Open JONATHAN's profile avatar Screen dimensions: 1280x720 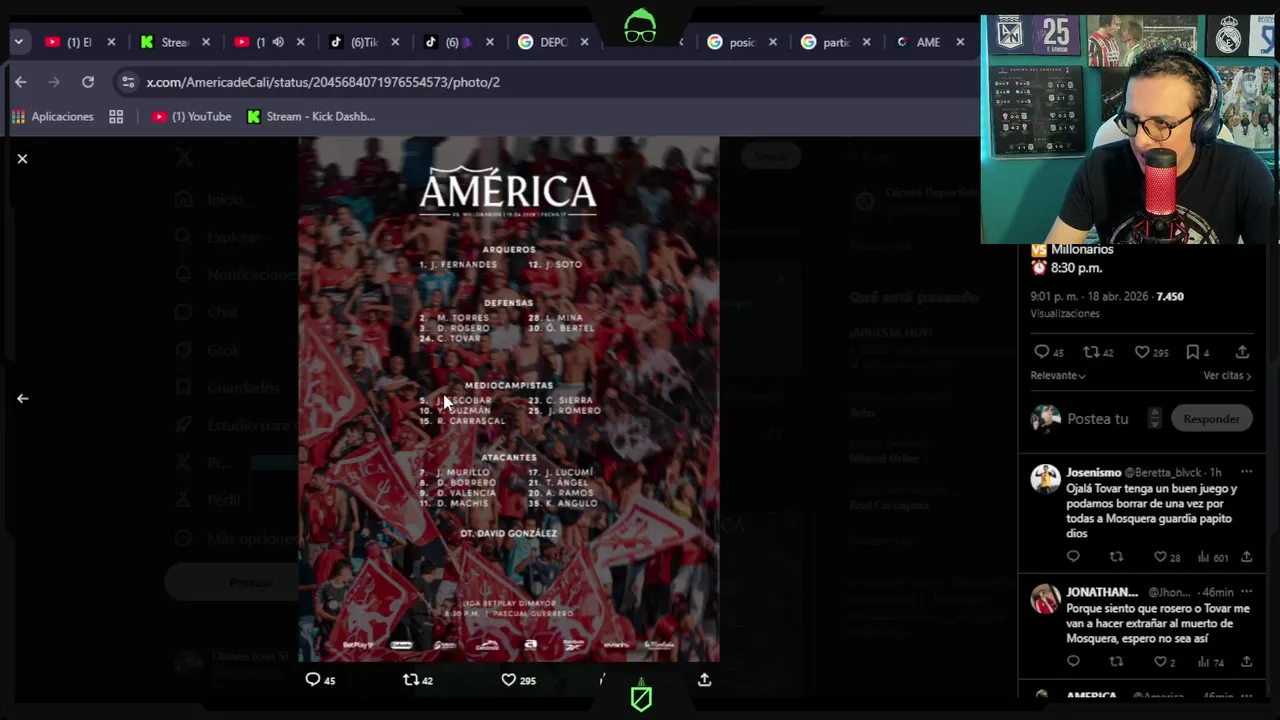pyautogui.click(x=1045, y=599)
